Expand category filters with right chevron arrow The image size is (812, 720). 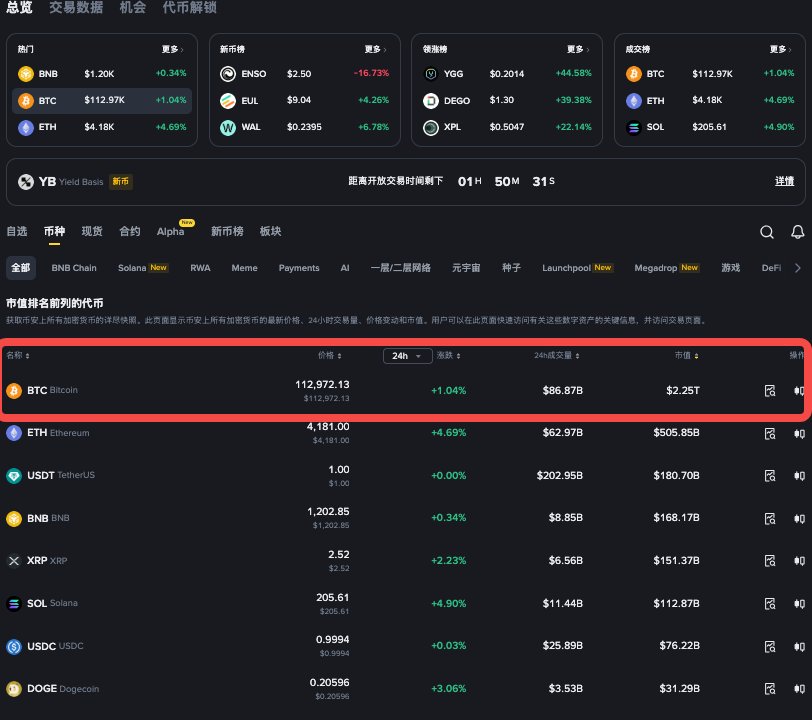tap(797, 268)
